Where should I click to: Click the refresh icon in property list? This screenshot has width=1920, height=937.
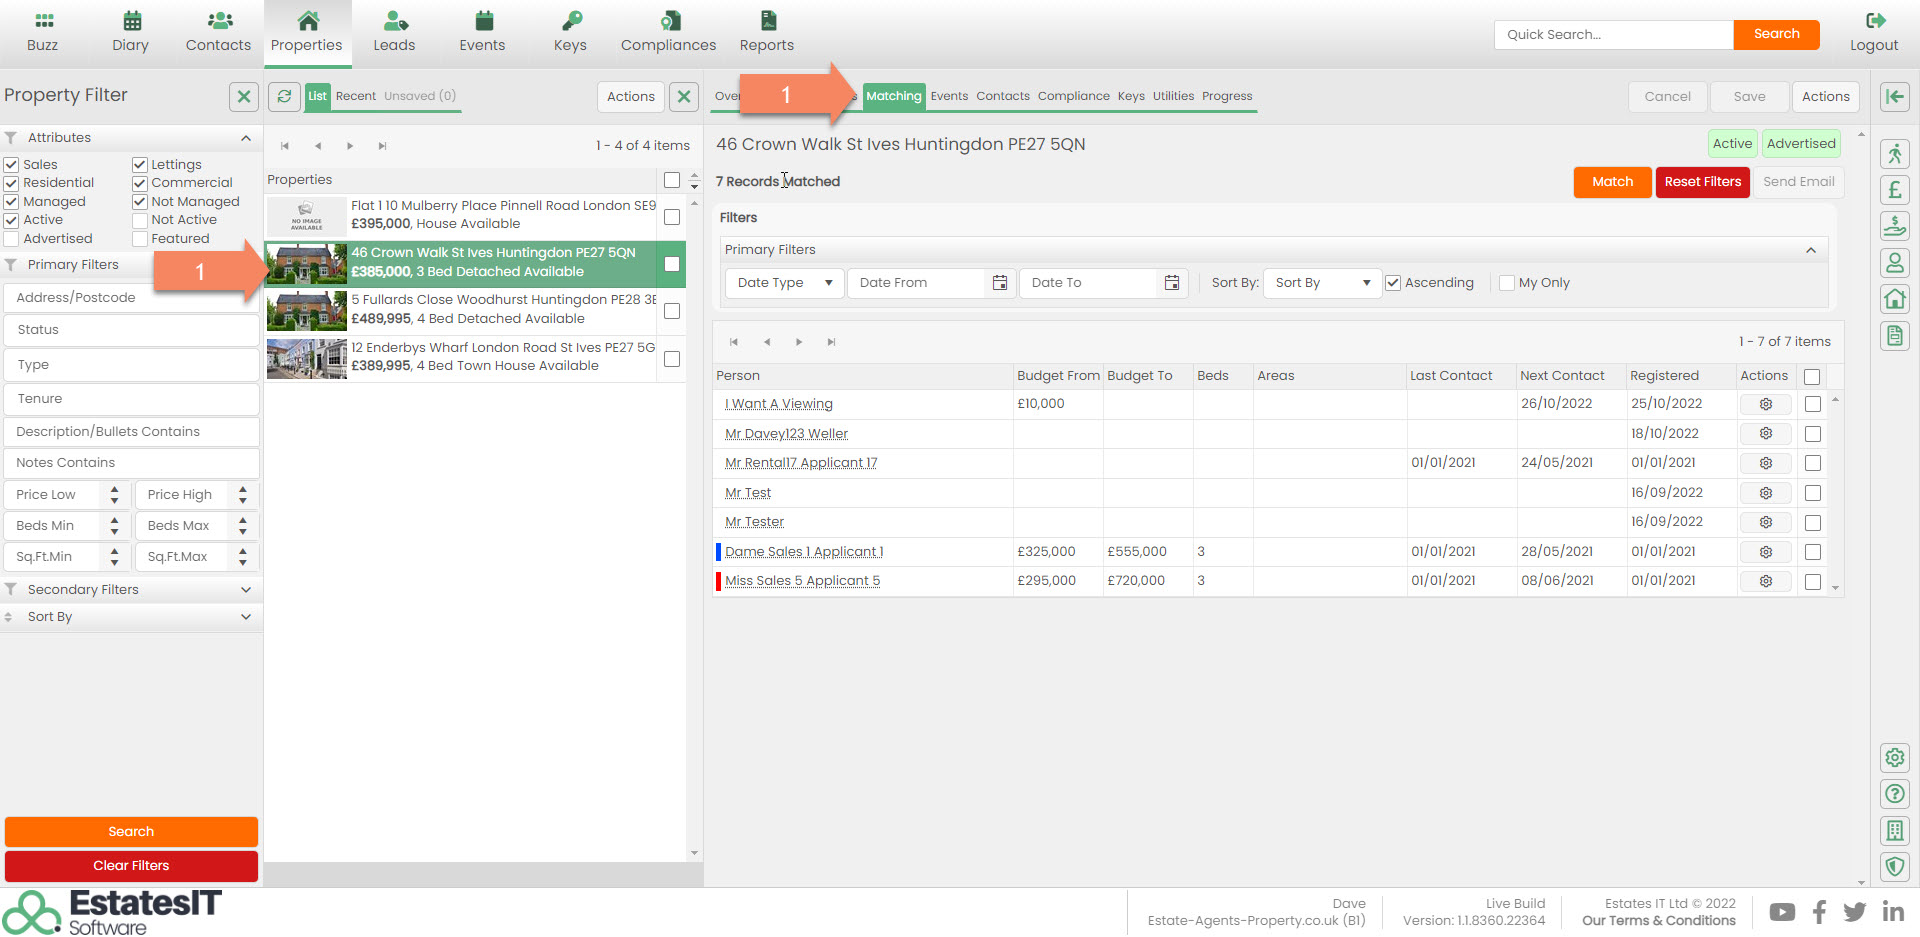pyautogui.click(x=285, y=96)
